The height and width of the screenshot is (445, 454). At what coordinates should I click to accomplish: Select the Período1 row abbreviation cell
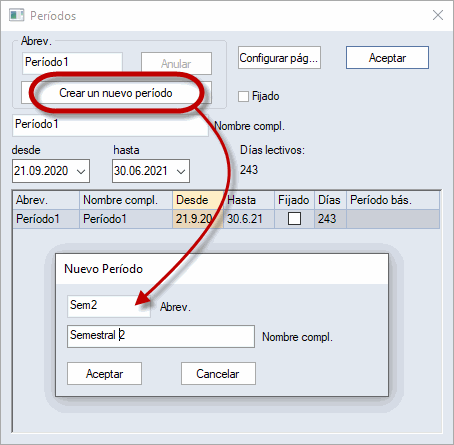(46, 219)
